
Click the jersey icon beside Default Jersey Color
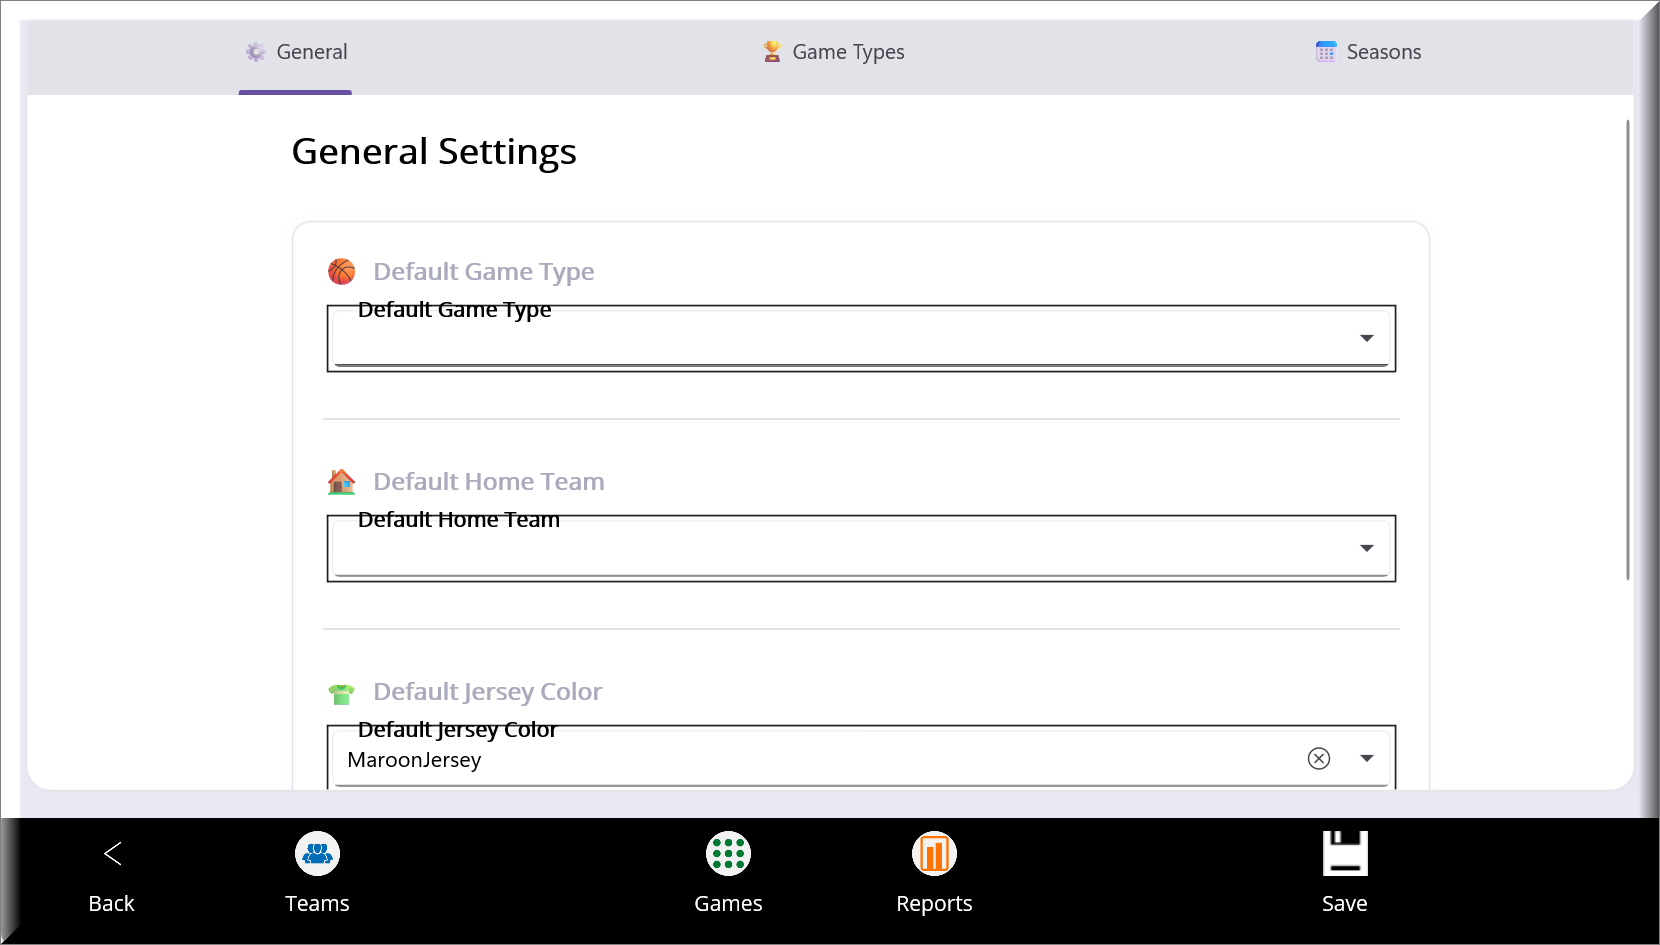click(x=342, y=693)
